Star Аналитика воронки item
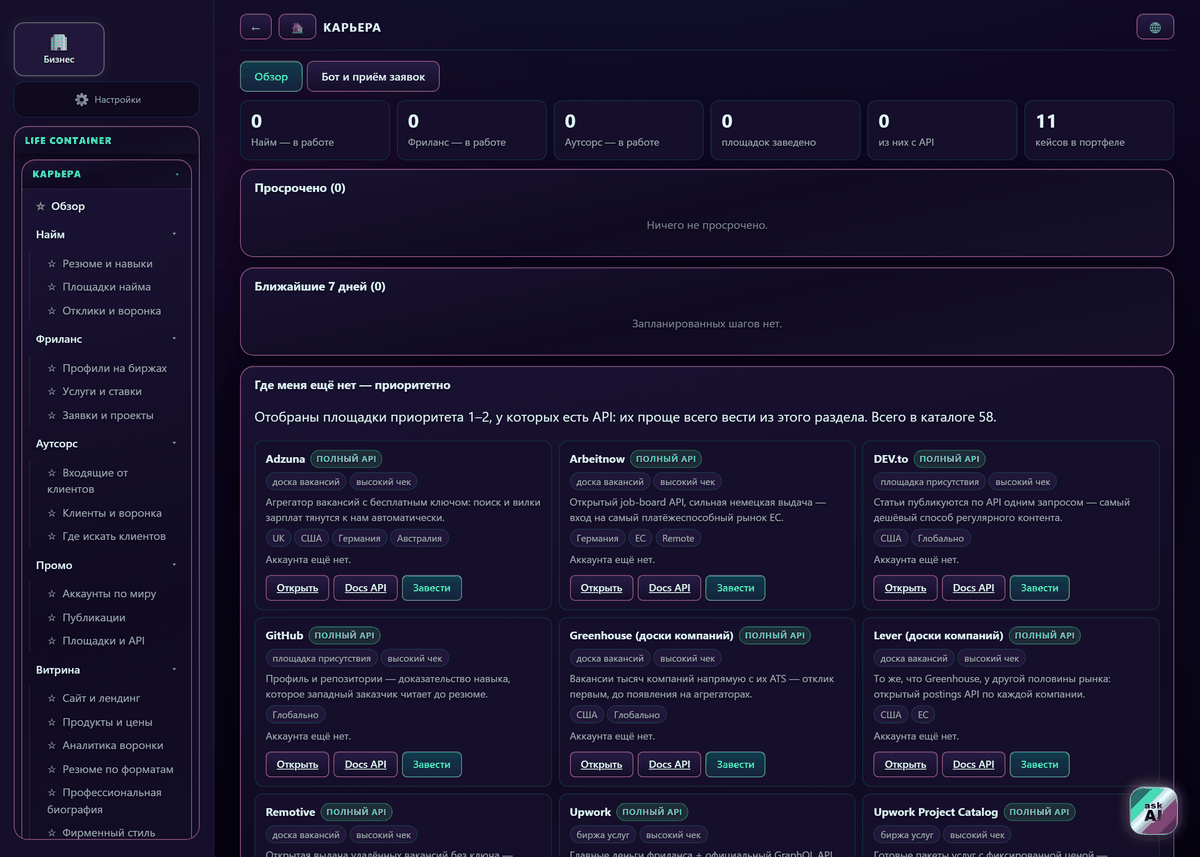1200x857 pixels. (53, 745)
